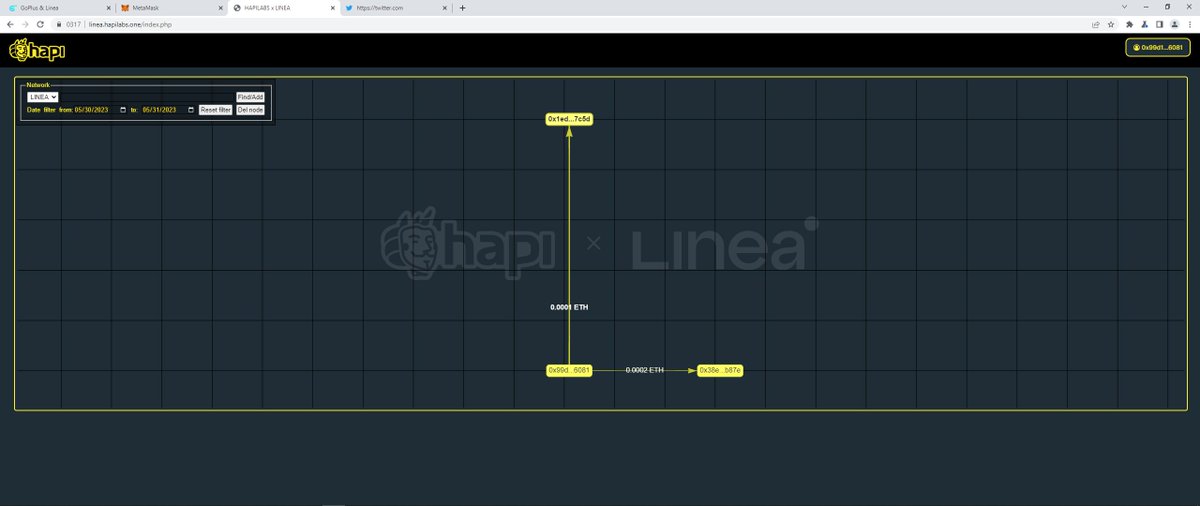Edit the date filter from field 05/30/2023
Viewport: 1200px width, 506px height.
click(101, 110)
